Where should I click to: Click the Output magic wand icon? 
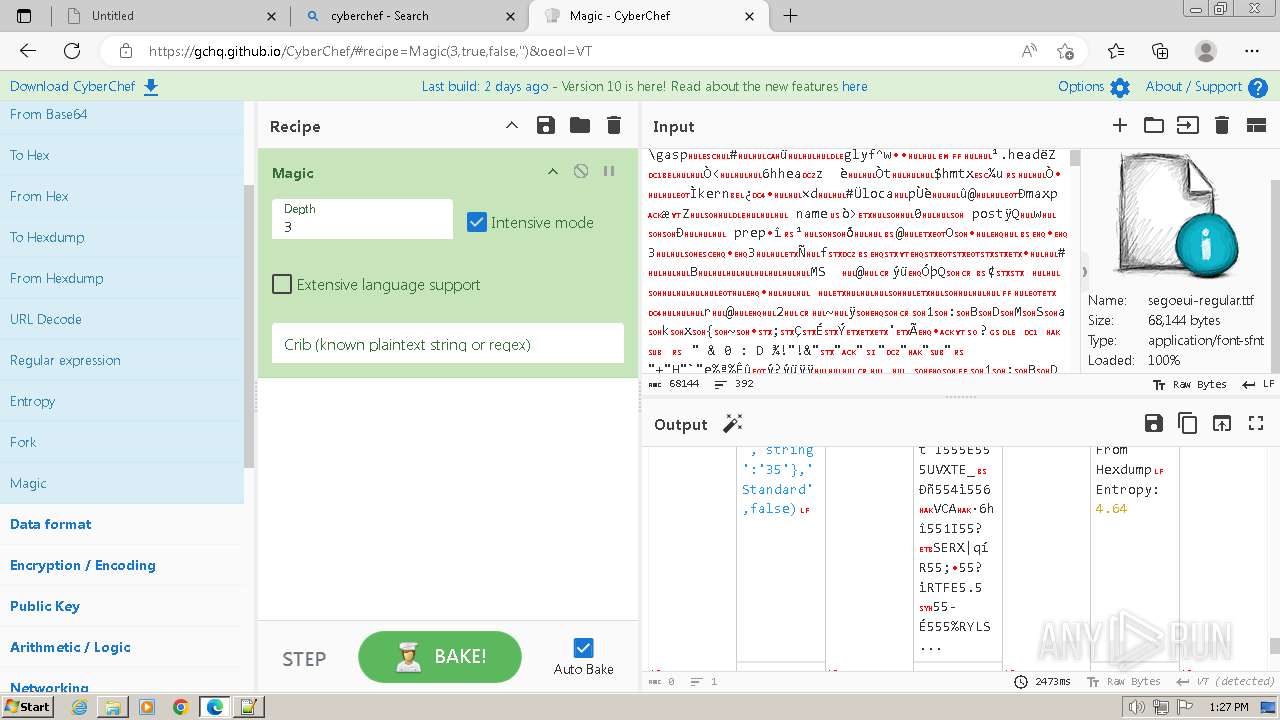pos(733,424)
